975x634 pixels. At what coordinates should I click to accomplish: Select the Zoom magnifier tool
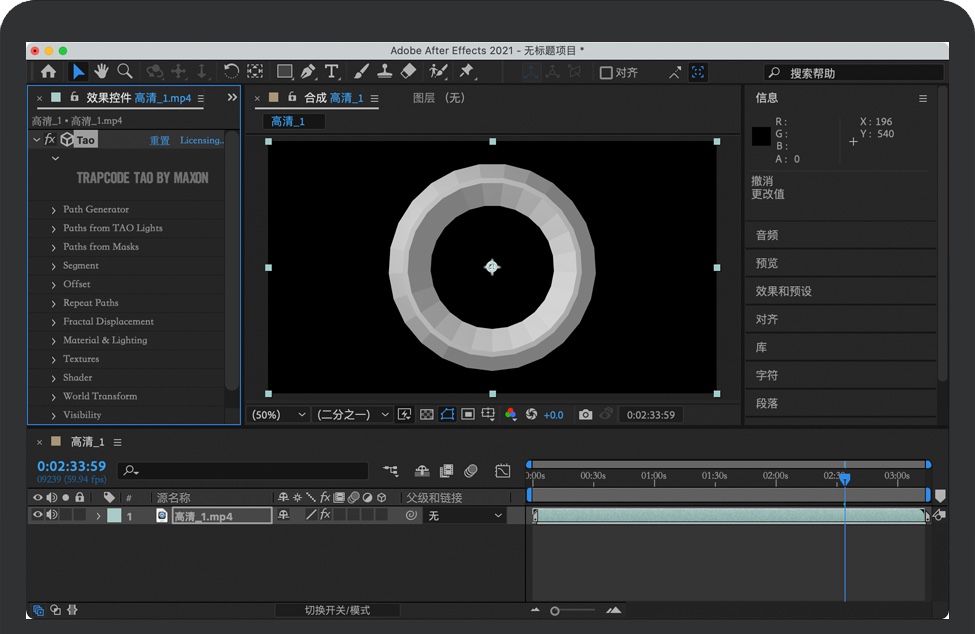pyautogui.click(x=125, y=71)
